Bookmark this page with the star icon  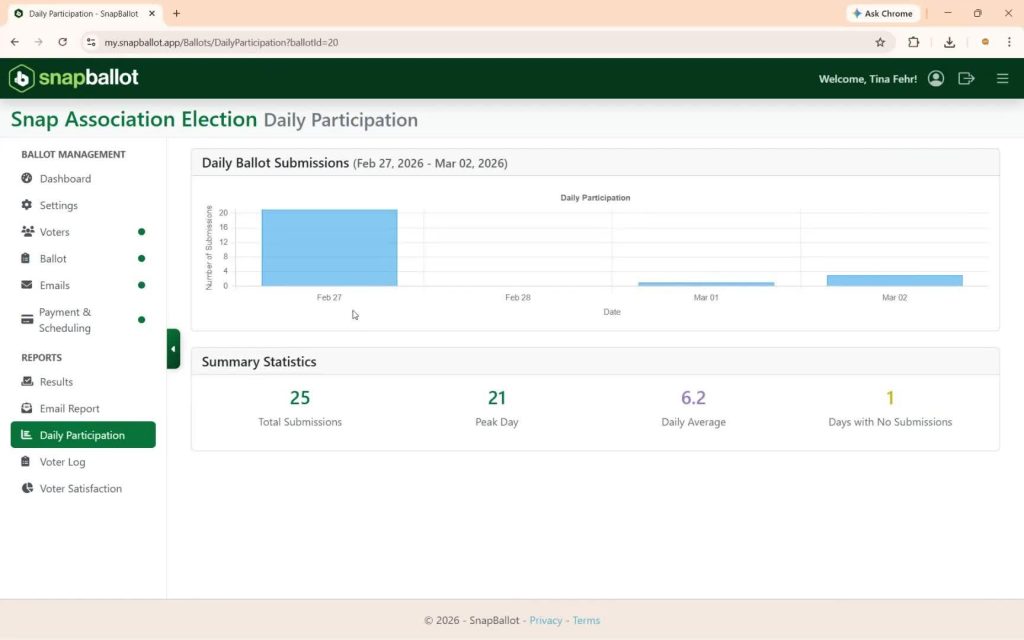coord(880,42)
